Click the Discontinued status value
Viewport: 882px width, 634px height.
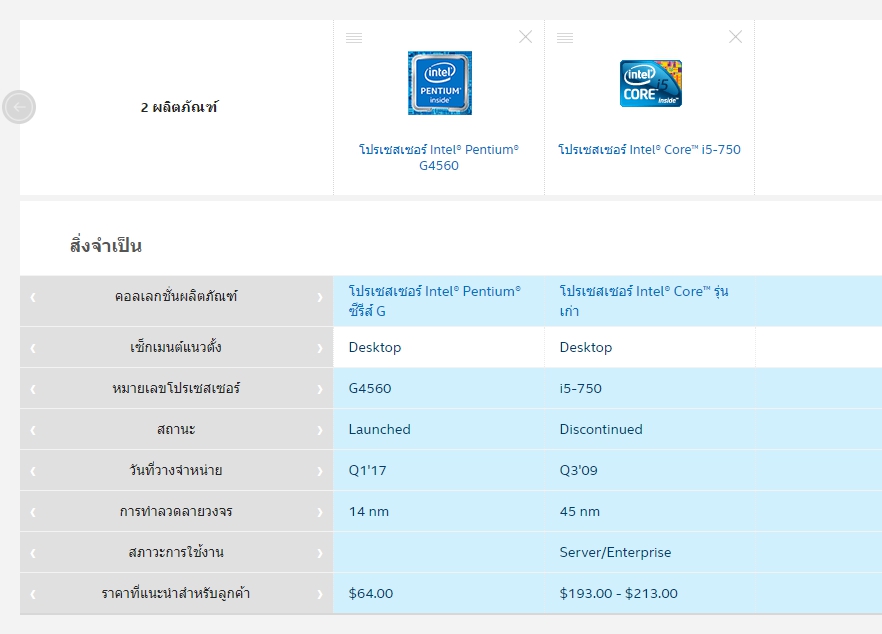coord(601,429)
